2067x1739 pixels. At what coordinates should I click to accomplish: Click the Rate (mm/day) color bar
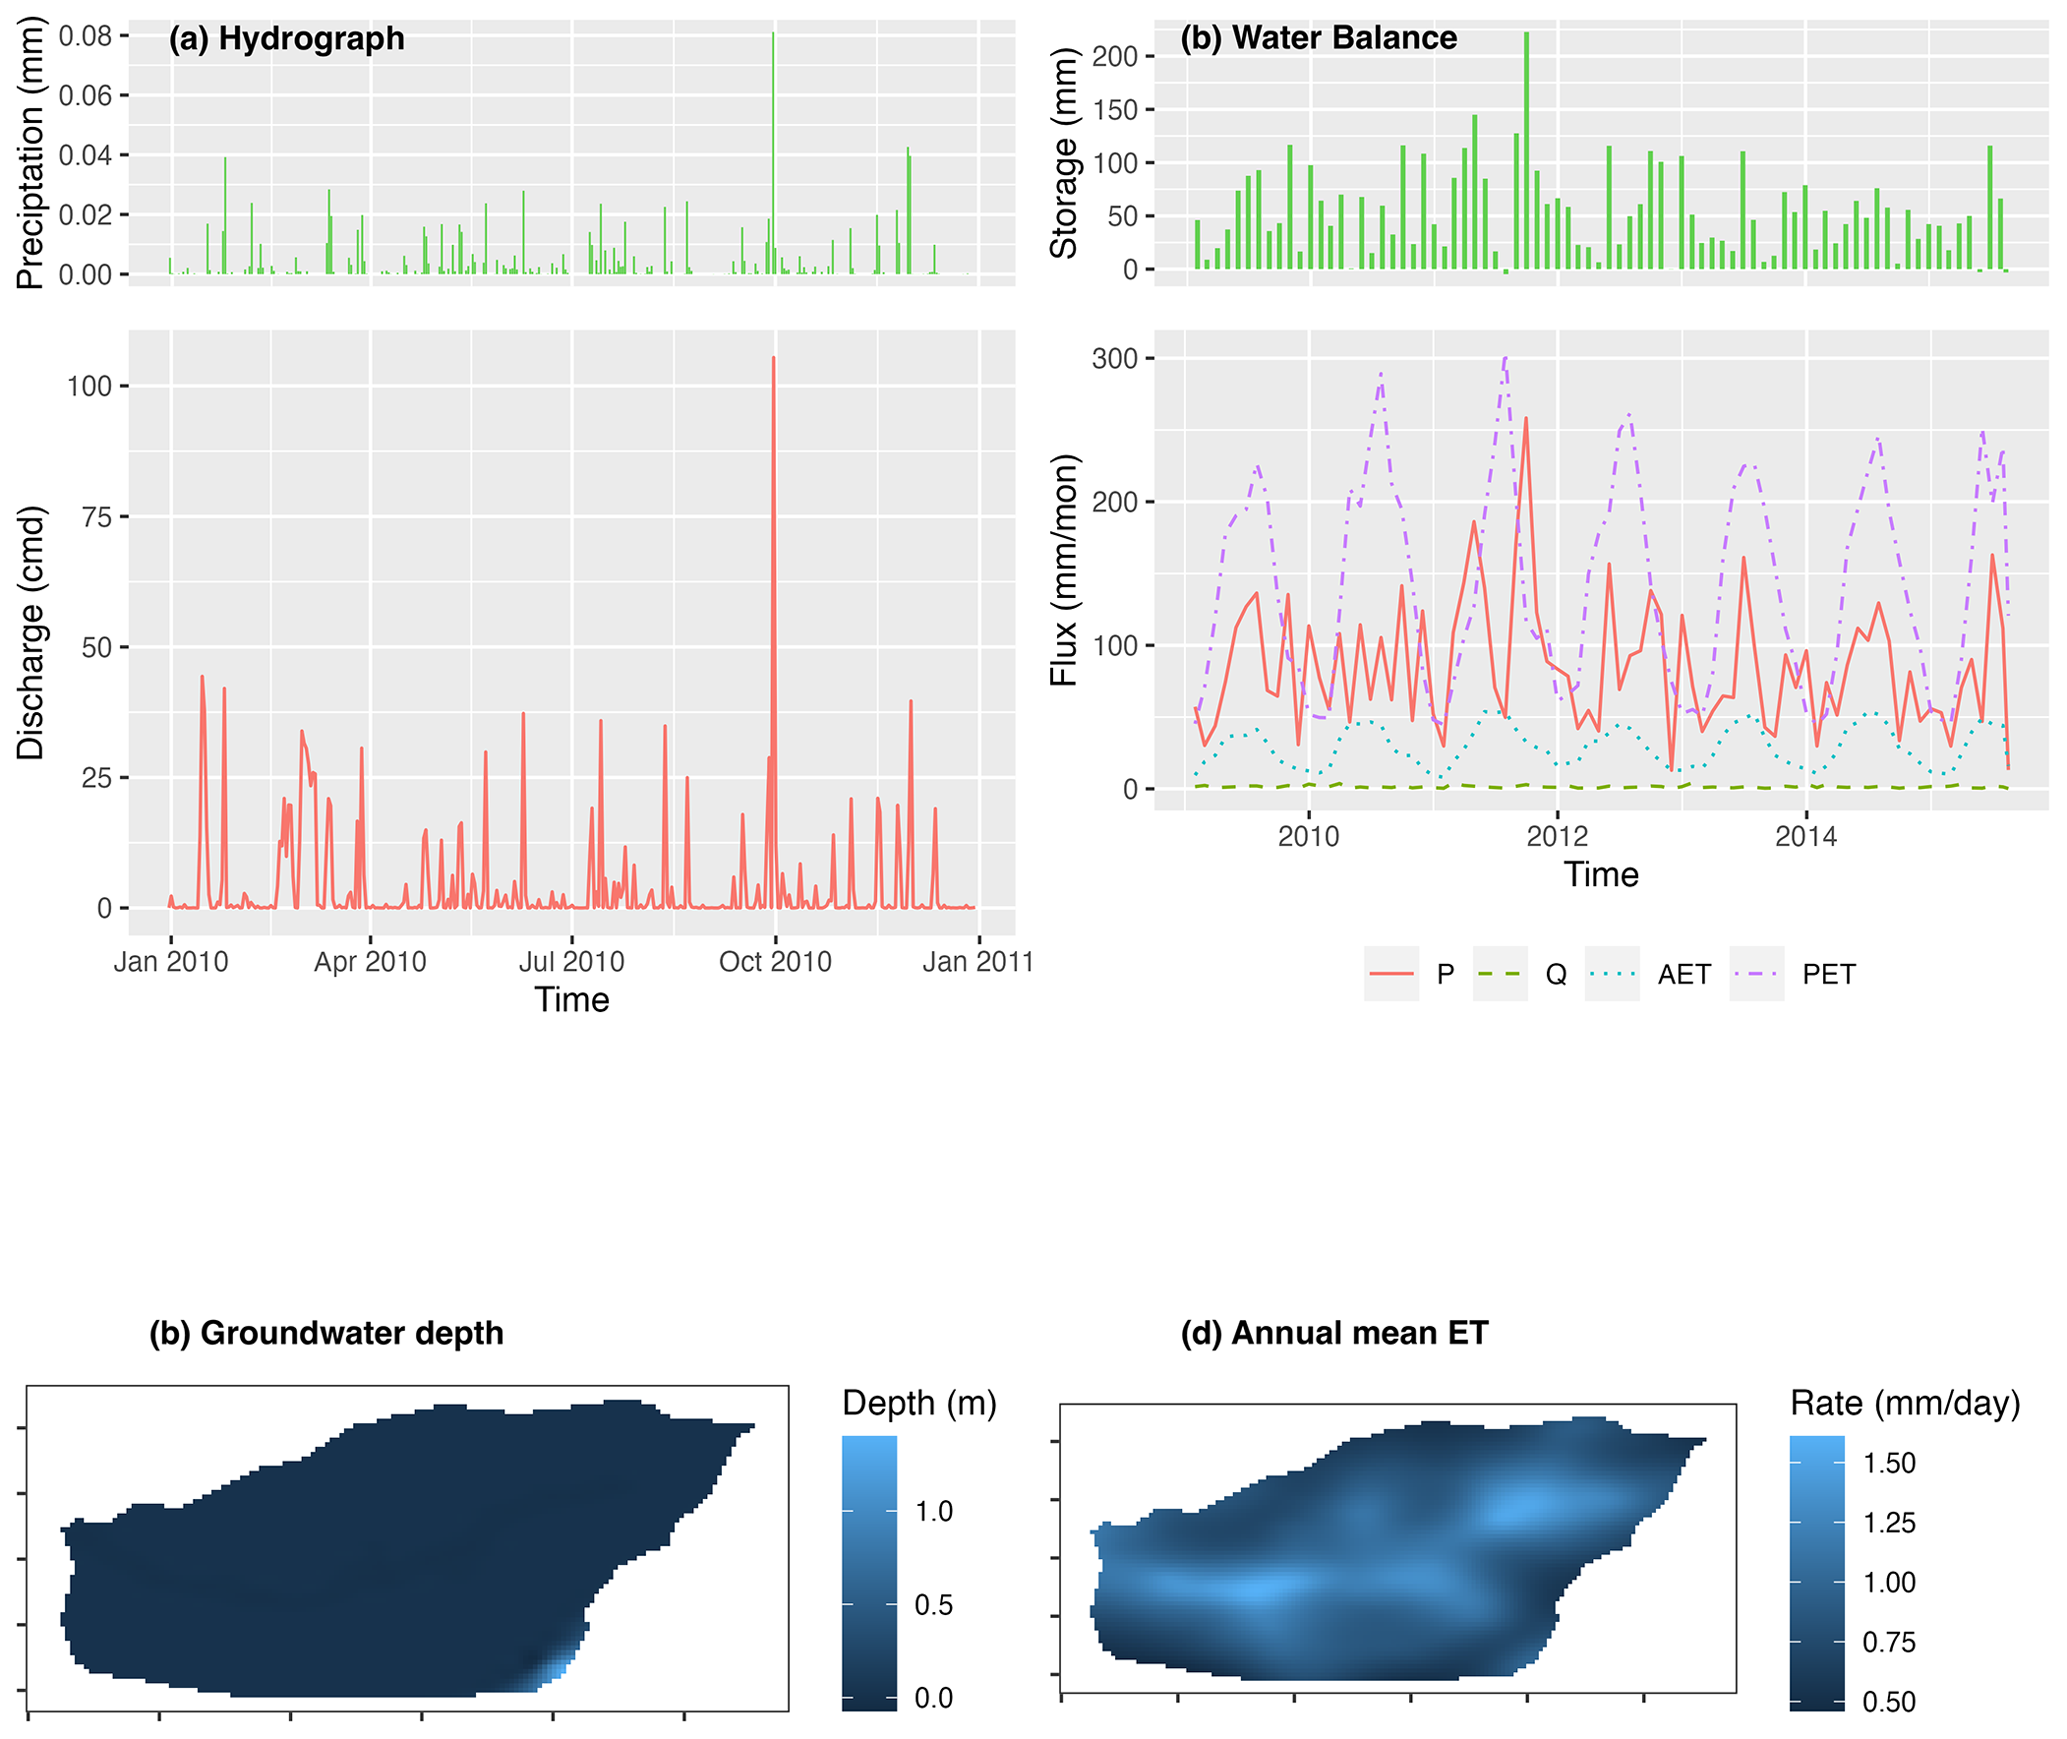[1815, 1572]
